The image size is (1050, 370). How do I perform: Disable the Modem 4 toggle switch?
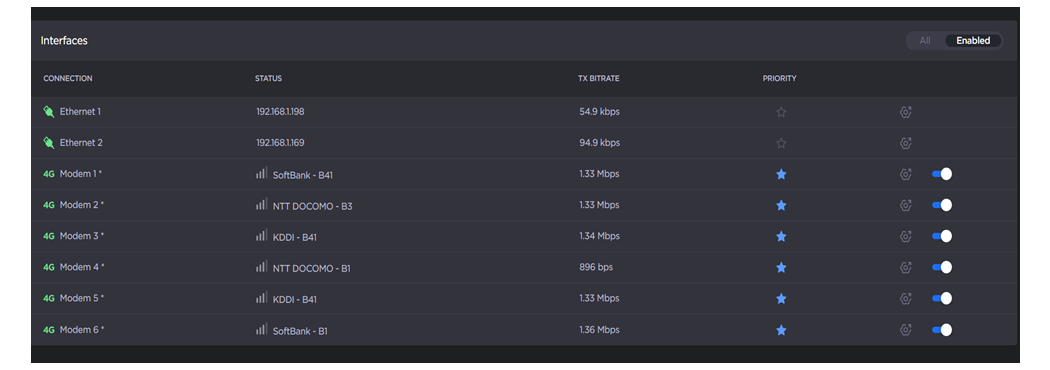pos(942,267)
